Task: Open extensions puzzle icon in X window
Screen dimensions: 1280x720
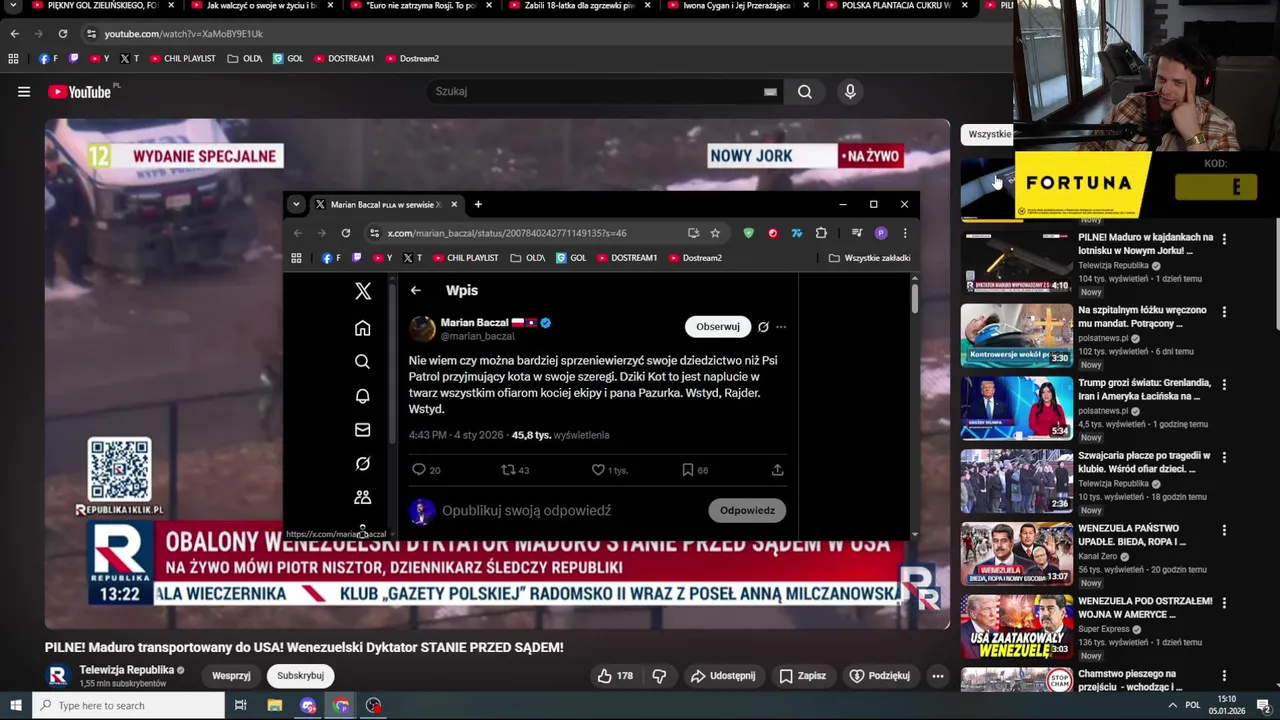Action: click(x=821, y=233)
